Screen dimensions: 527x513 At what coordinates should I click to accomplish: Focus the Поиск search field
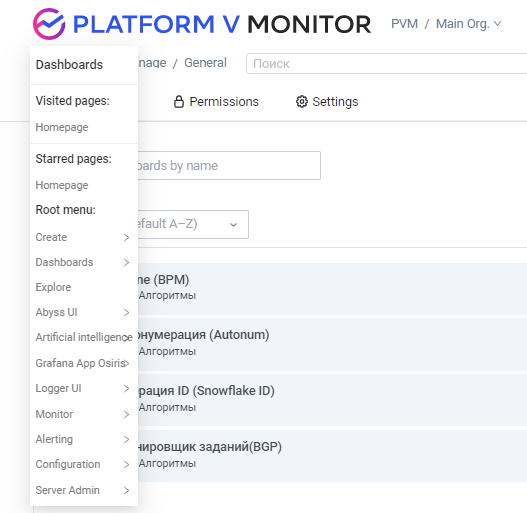tap(387, 63)
